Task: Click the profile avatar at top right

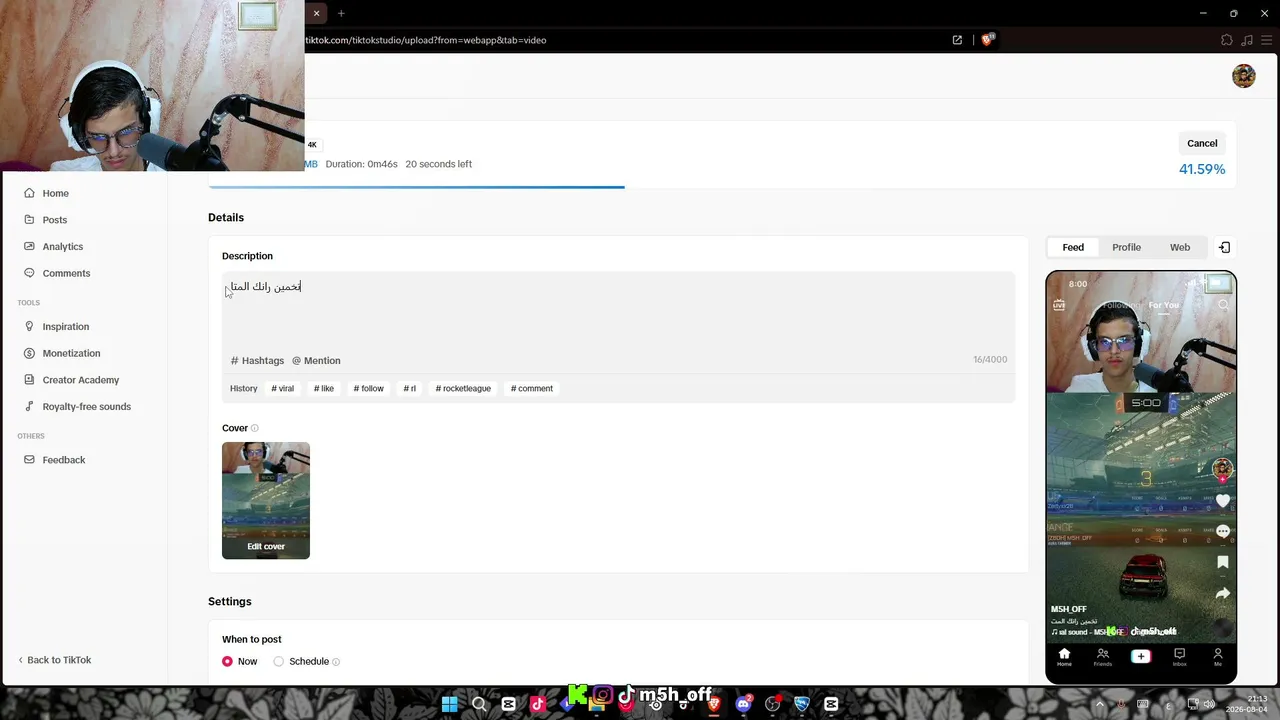Action: tap(1243, 77)
